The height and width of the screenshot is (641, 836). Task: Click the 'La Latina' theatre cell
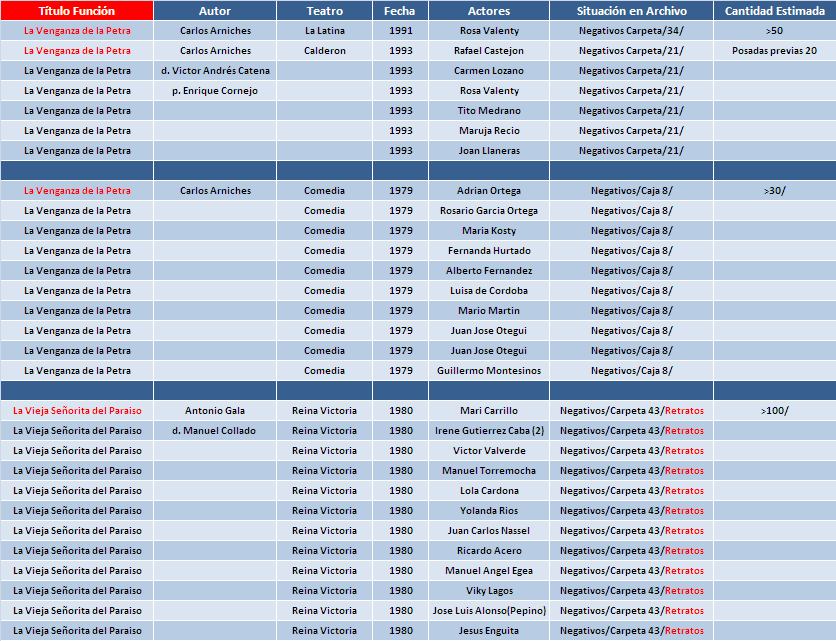pos(324,31)
